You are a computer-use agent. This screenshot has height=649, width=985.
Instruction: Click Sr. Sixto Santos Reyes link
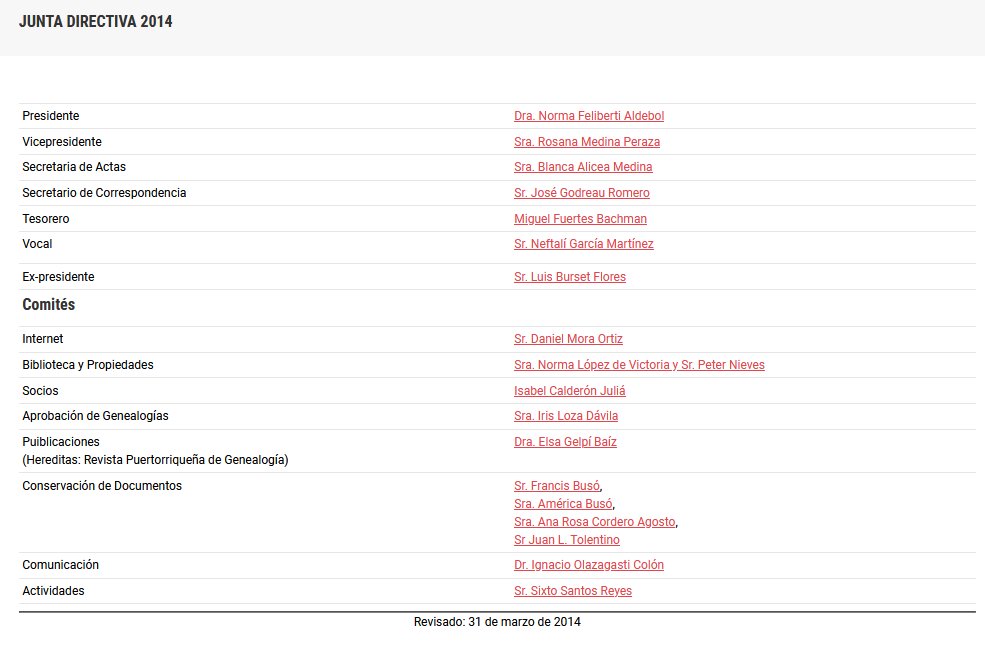(573, 591)
